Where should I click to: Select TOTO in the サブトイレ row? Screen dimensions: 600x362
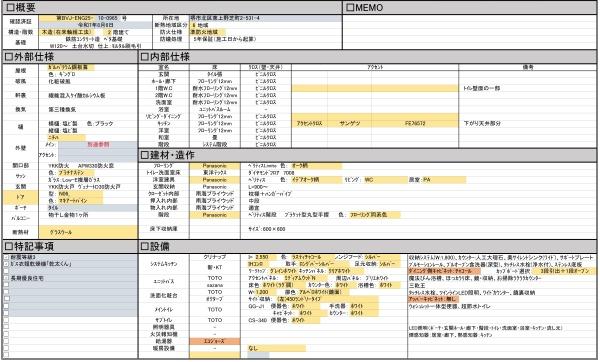[x=215, y=320]
